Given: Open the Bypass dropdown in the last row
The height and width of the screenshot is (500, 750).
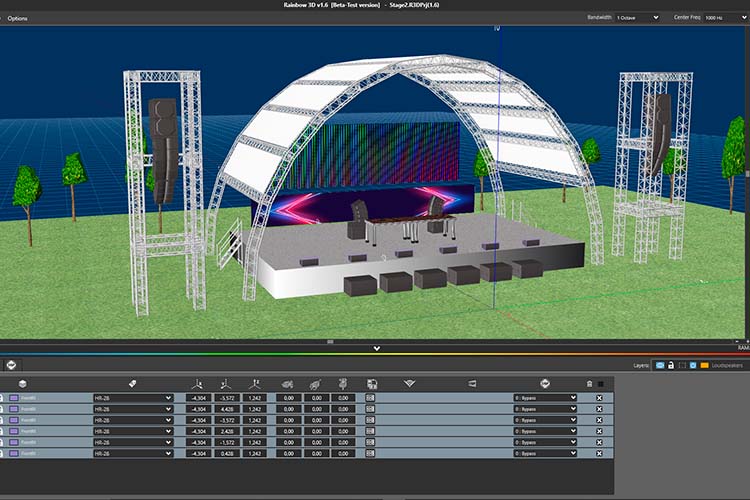Looking at the screenshot, I should click(x=545, y=453).
